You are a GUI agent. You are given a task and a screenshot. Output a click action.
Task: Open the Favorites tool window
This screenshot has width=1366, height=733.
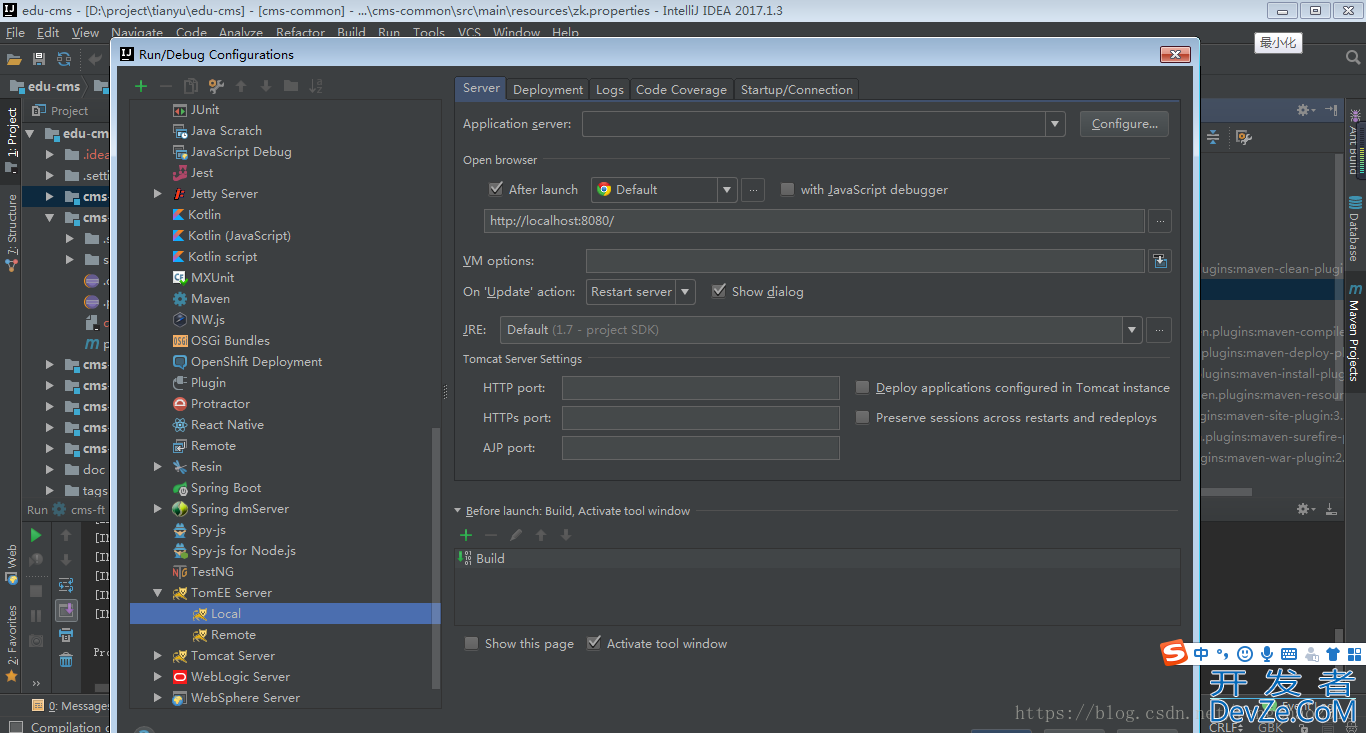point(12,645)
